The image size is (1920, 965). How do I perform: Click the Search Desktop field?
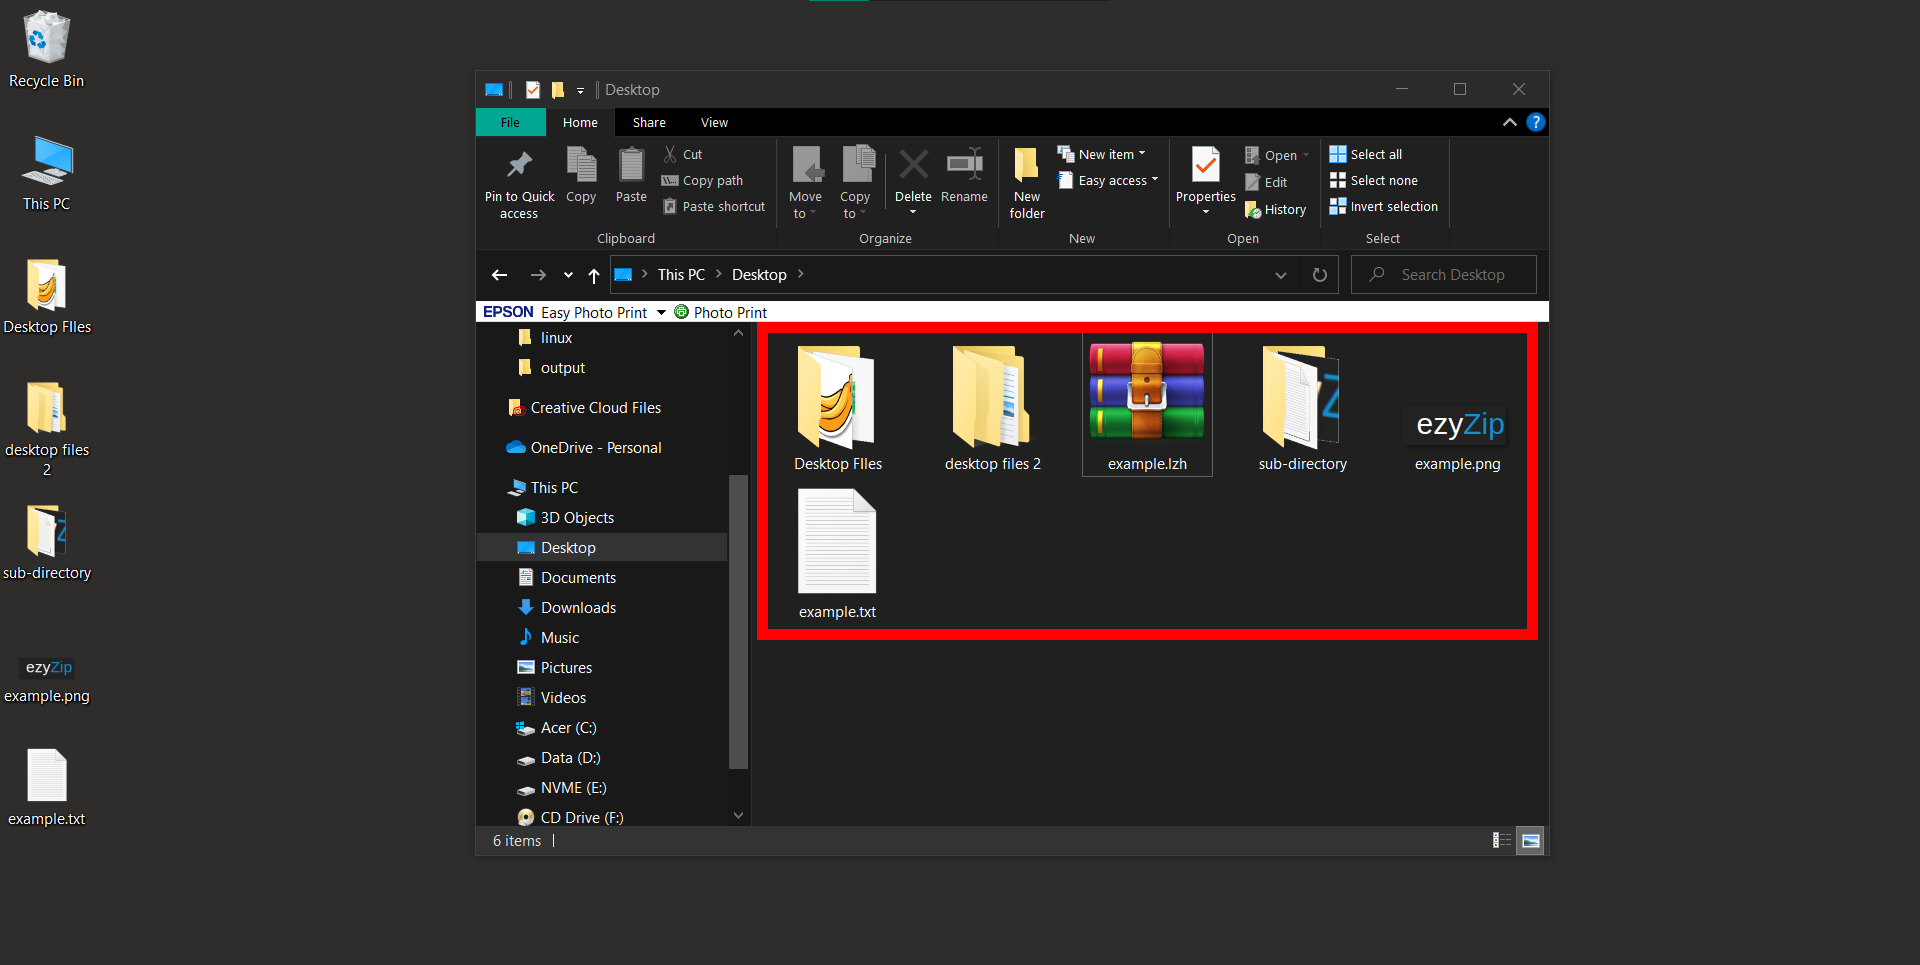tap(1443, 274)
